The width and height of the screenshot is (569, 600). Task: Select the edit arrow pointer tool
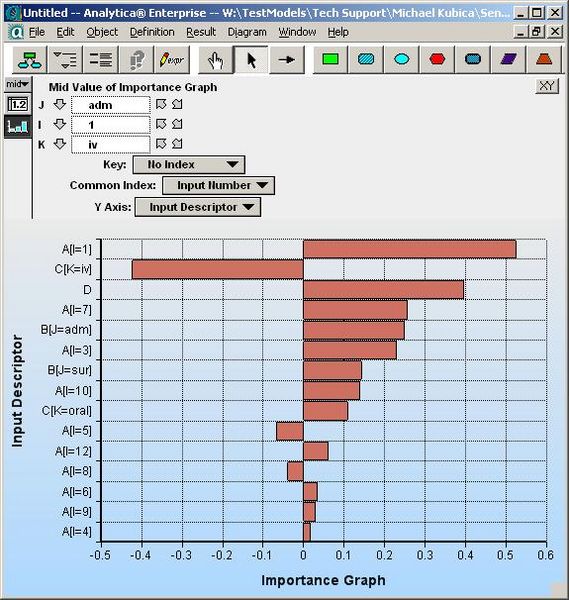click(251, 60)
